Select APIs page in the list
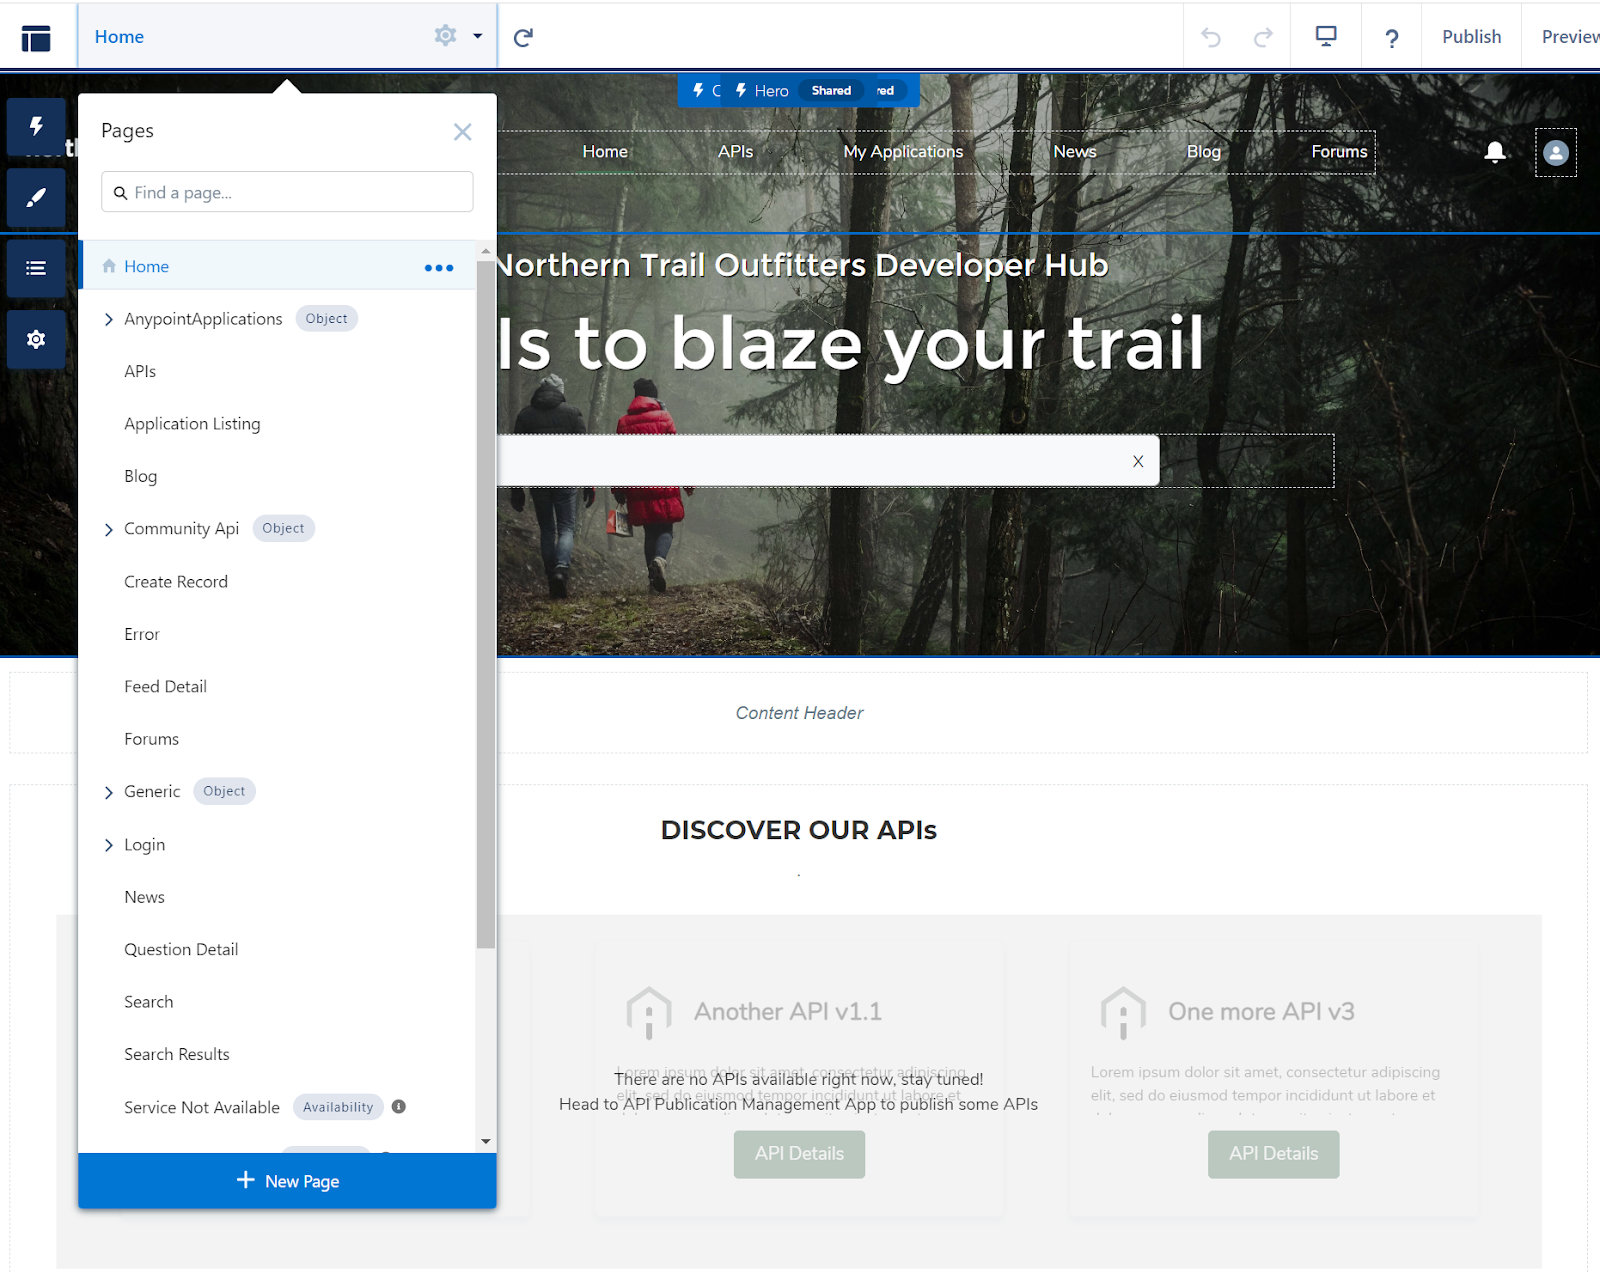The width and height of the screenshot is (1600, 1274). coord(140,371)
